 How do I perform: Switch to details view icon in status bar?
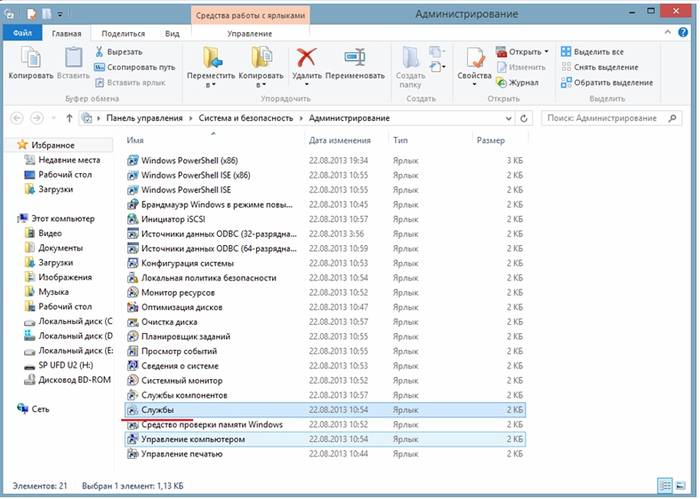coord(665,485)
